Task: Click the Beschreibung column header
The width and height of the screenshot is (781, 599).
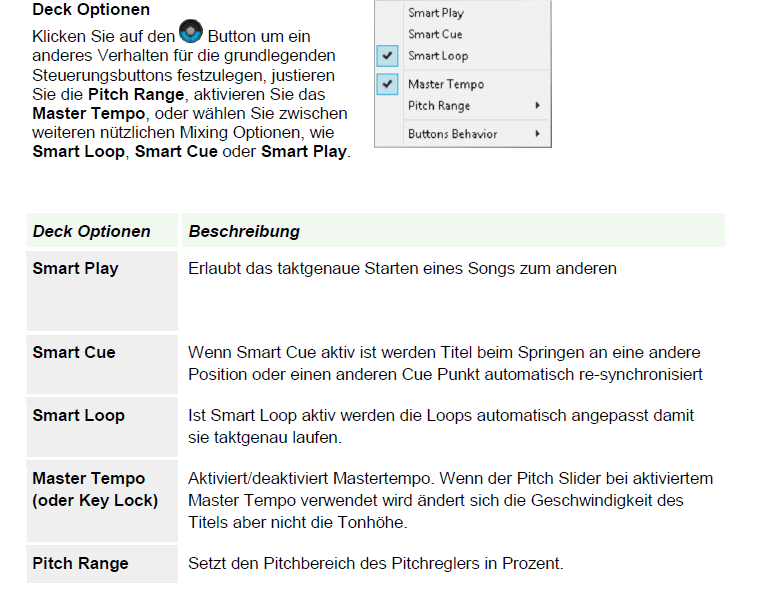Action: coord(244,231)
